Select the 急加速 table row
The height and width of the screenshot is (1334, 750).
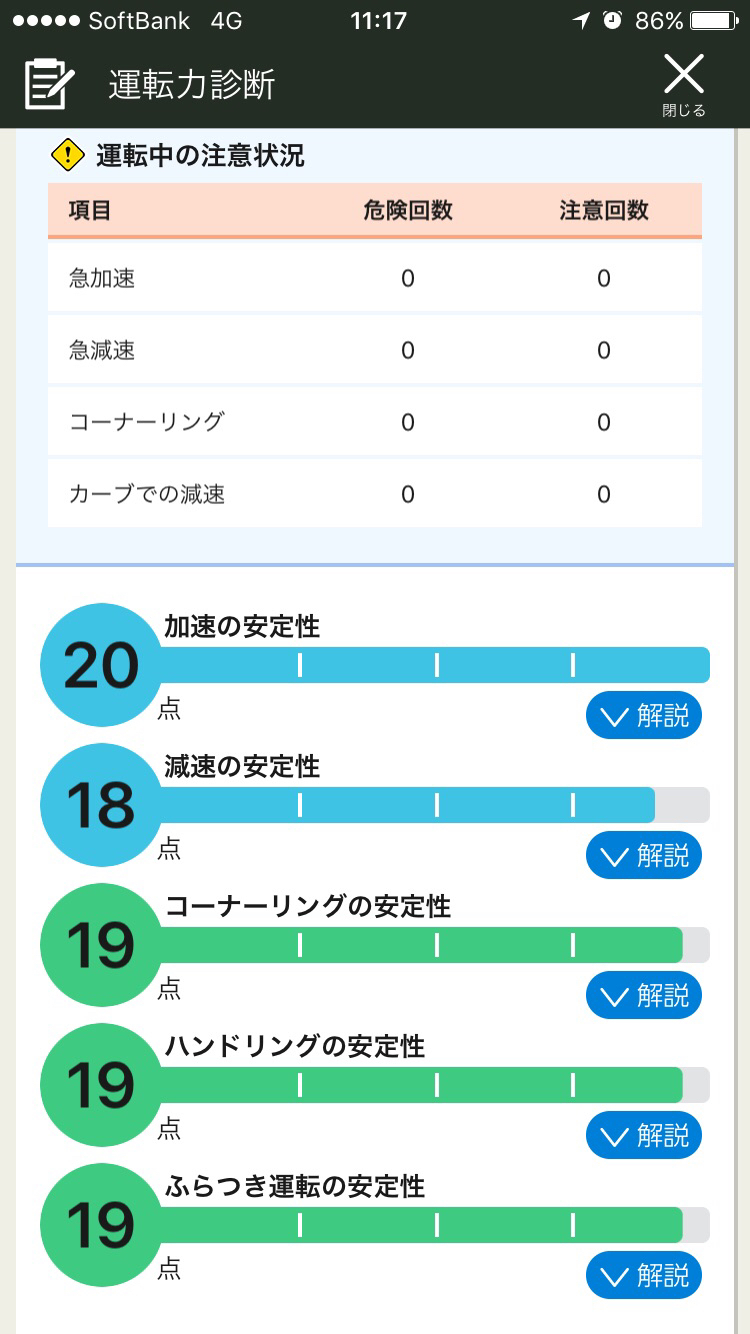pos(375,278)
